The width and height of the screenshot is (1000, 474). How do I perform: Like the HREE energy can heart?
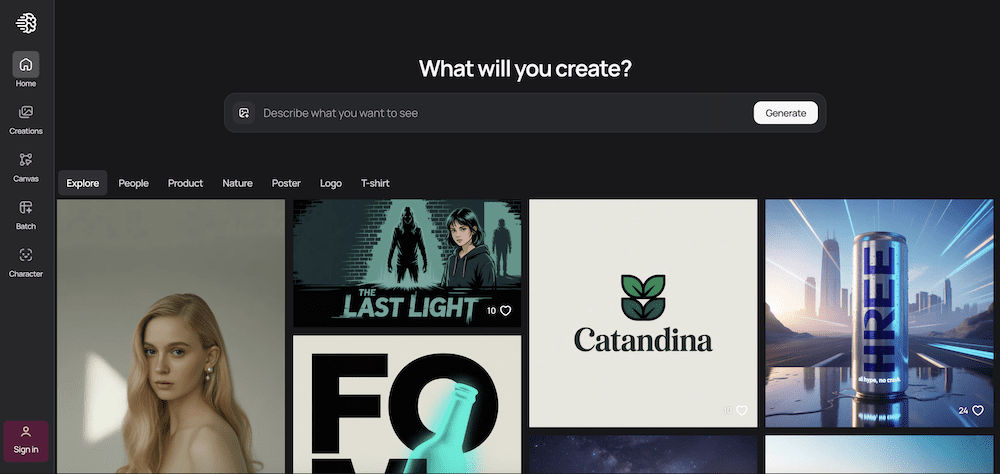click(x=978, y=410)
